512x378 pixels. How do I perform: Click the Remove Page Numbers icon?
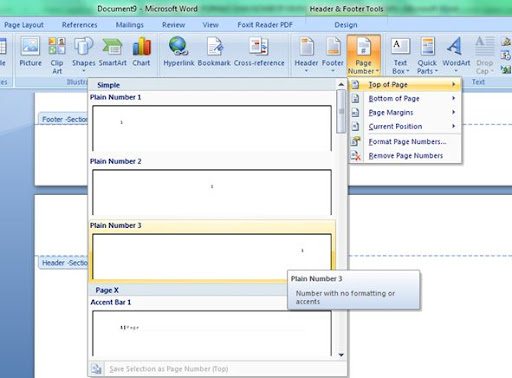[x=356, y=156]
